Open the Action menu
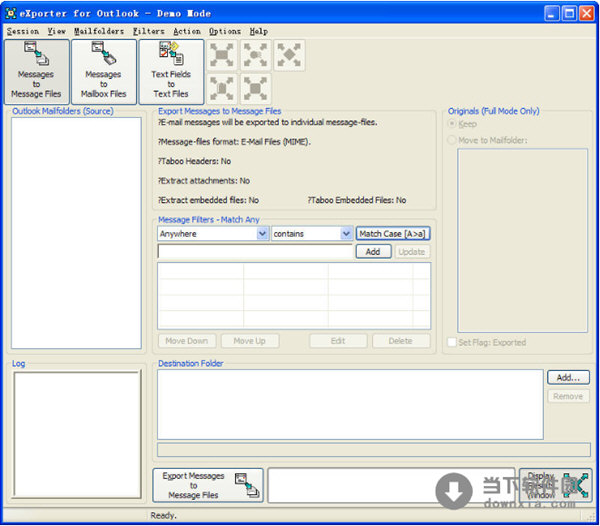Viewport: 600px width, 526px height. click(187, 31)
